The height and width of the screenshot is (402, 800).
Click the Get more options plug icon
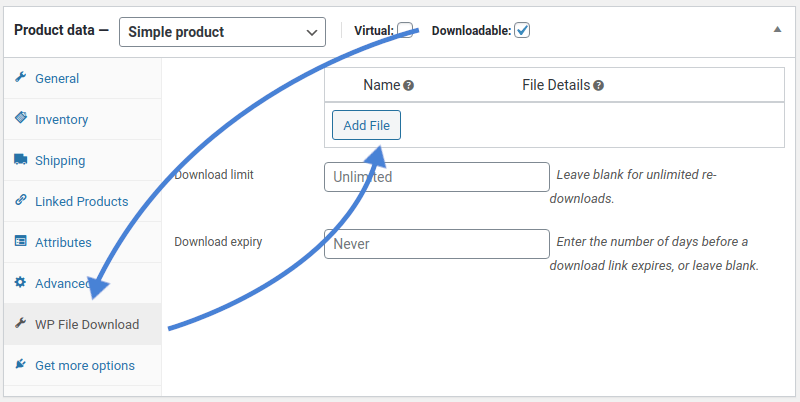pos(20,365)
